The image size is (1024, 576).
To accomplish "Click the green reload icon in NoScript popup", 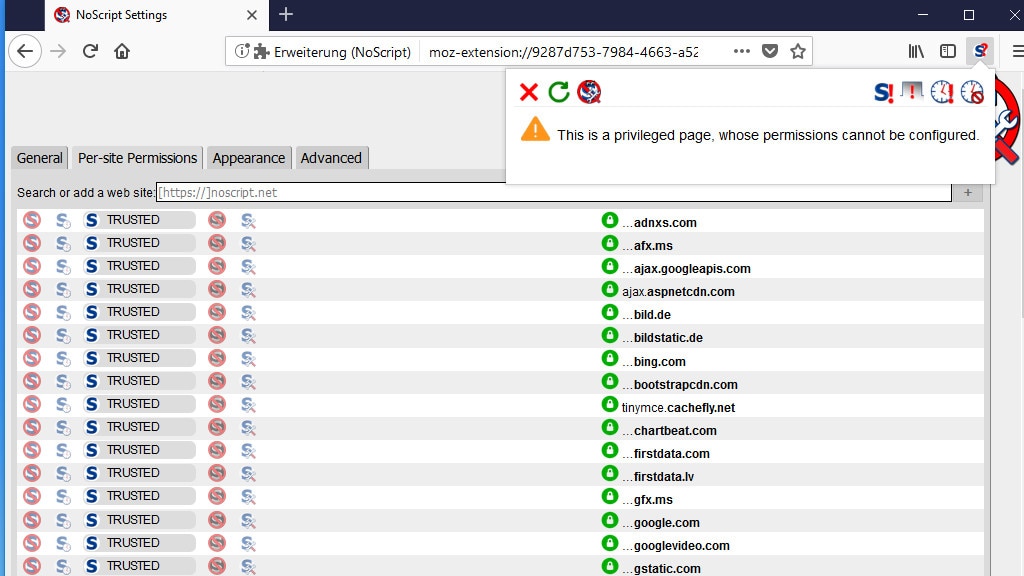I will click(559, 93).
